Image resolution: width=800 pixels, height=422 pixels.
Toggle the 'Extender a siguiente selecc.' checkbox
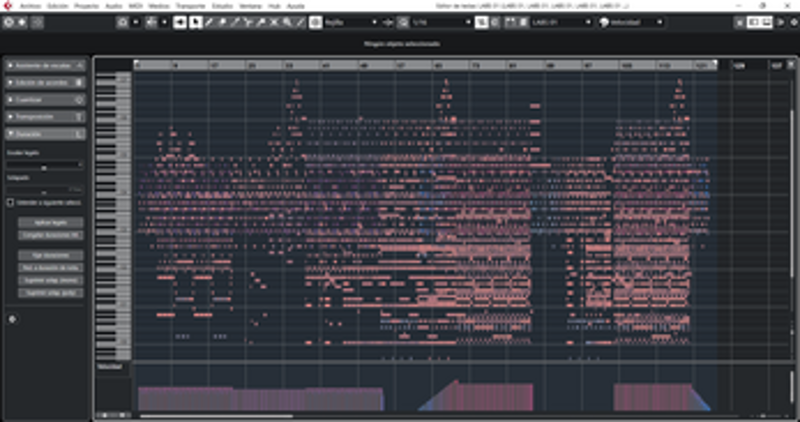click(11, 202)
